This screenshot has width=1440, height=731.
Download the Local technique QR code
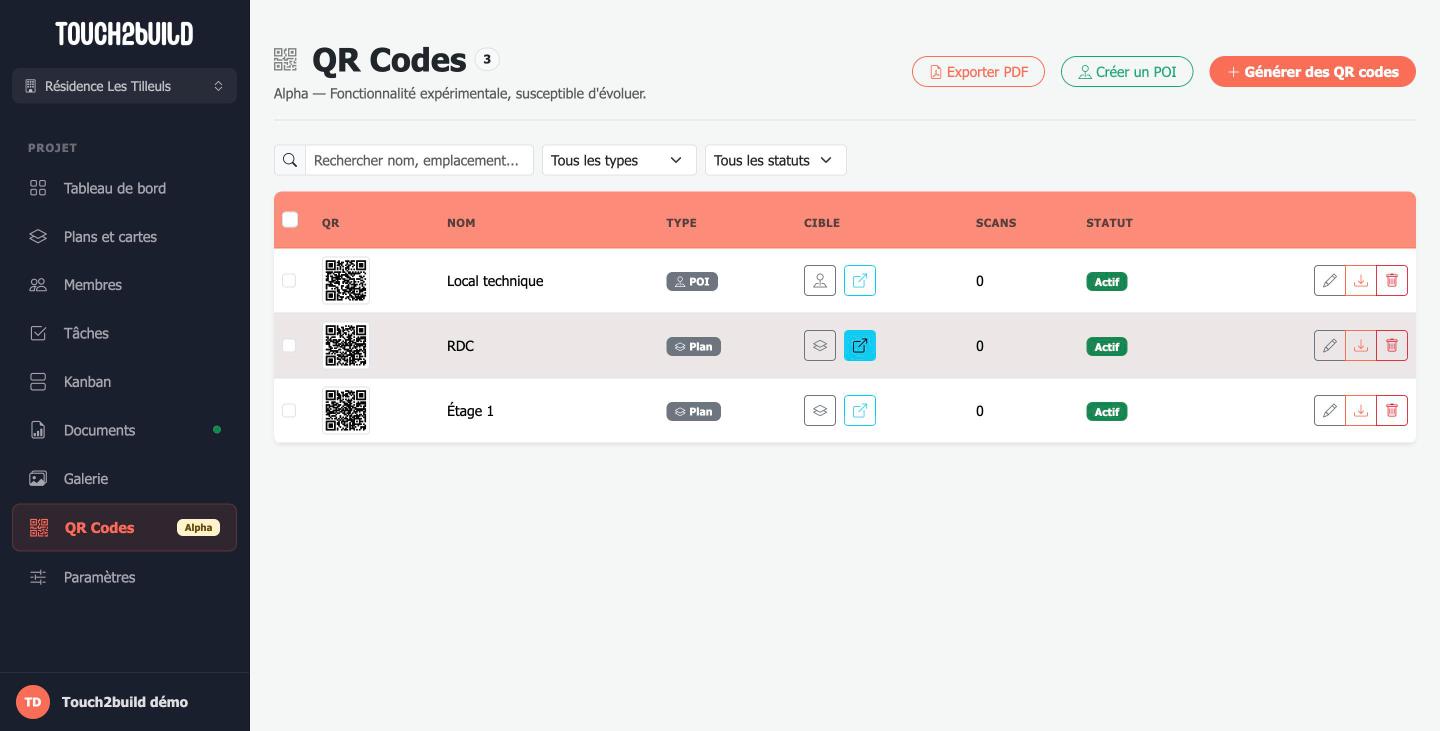click(1360, 281)
